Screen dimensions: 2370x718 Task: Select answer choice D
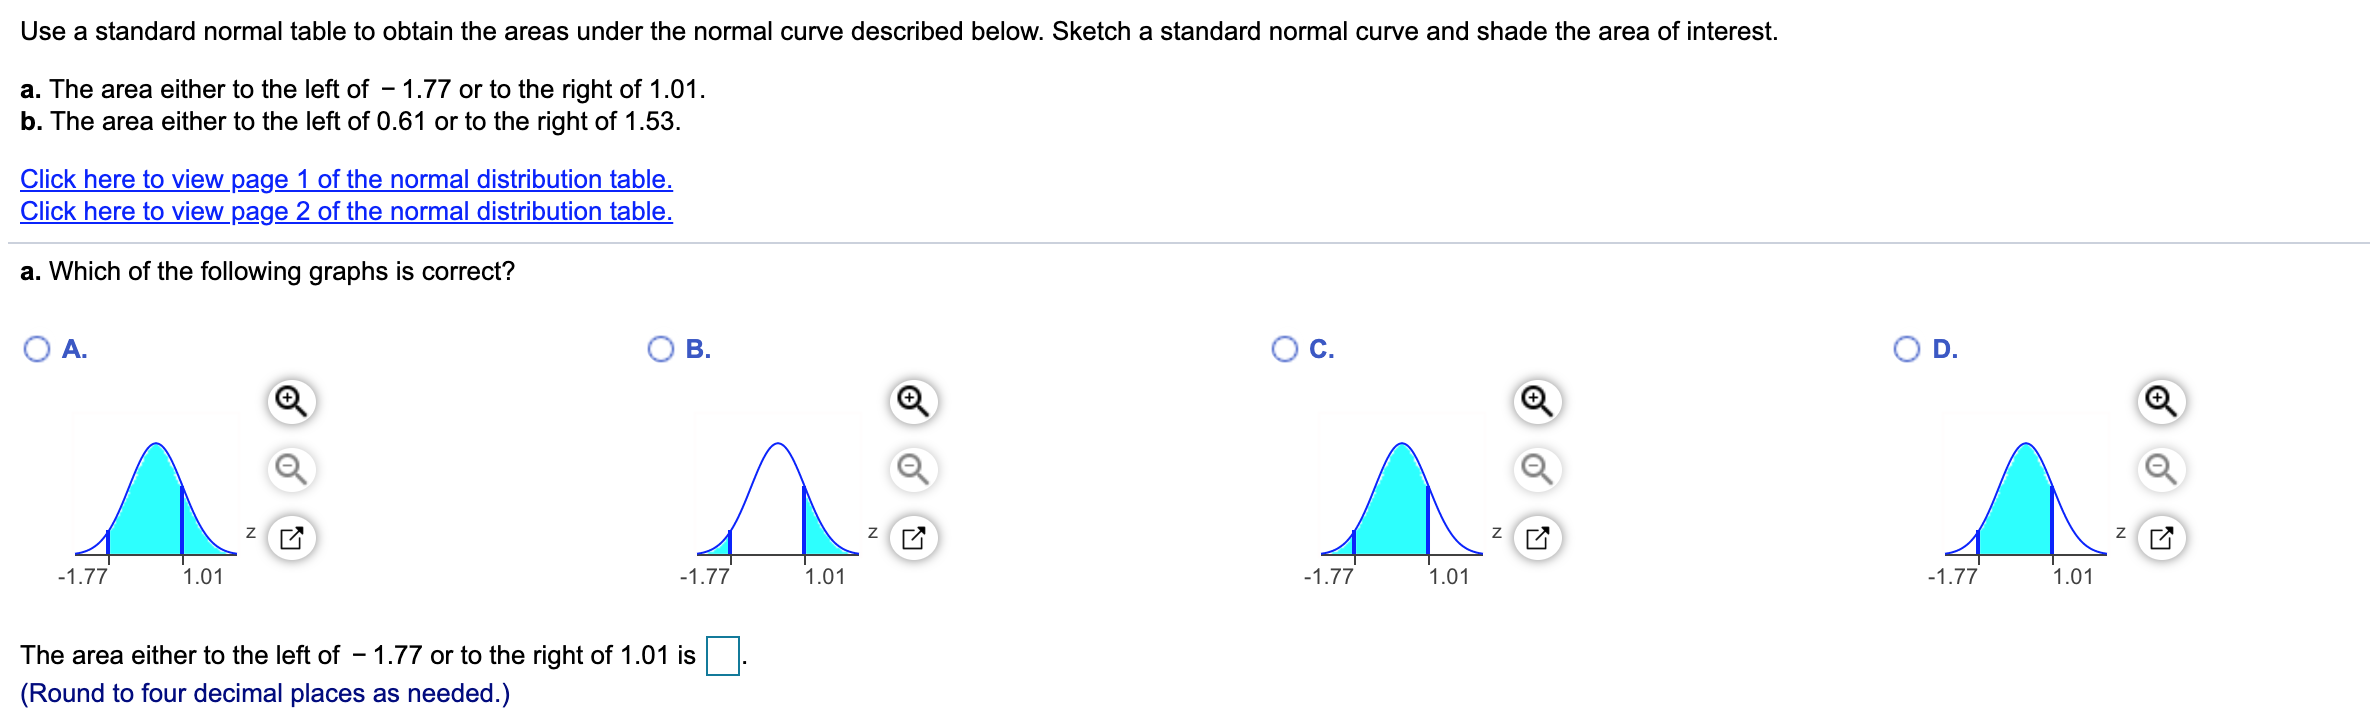pyautogui.click(x=1906, y=349)
